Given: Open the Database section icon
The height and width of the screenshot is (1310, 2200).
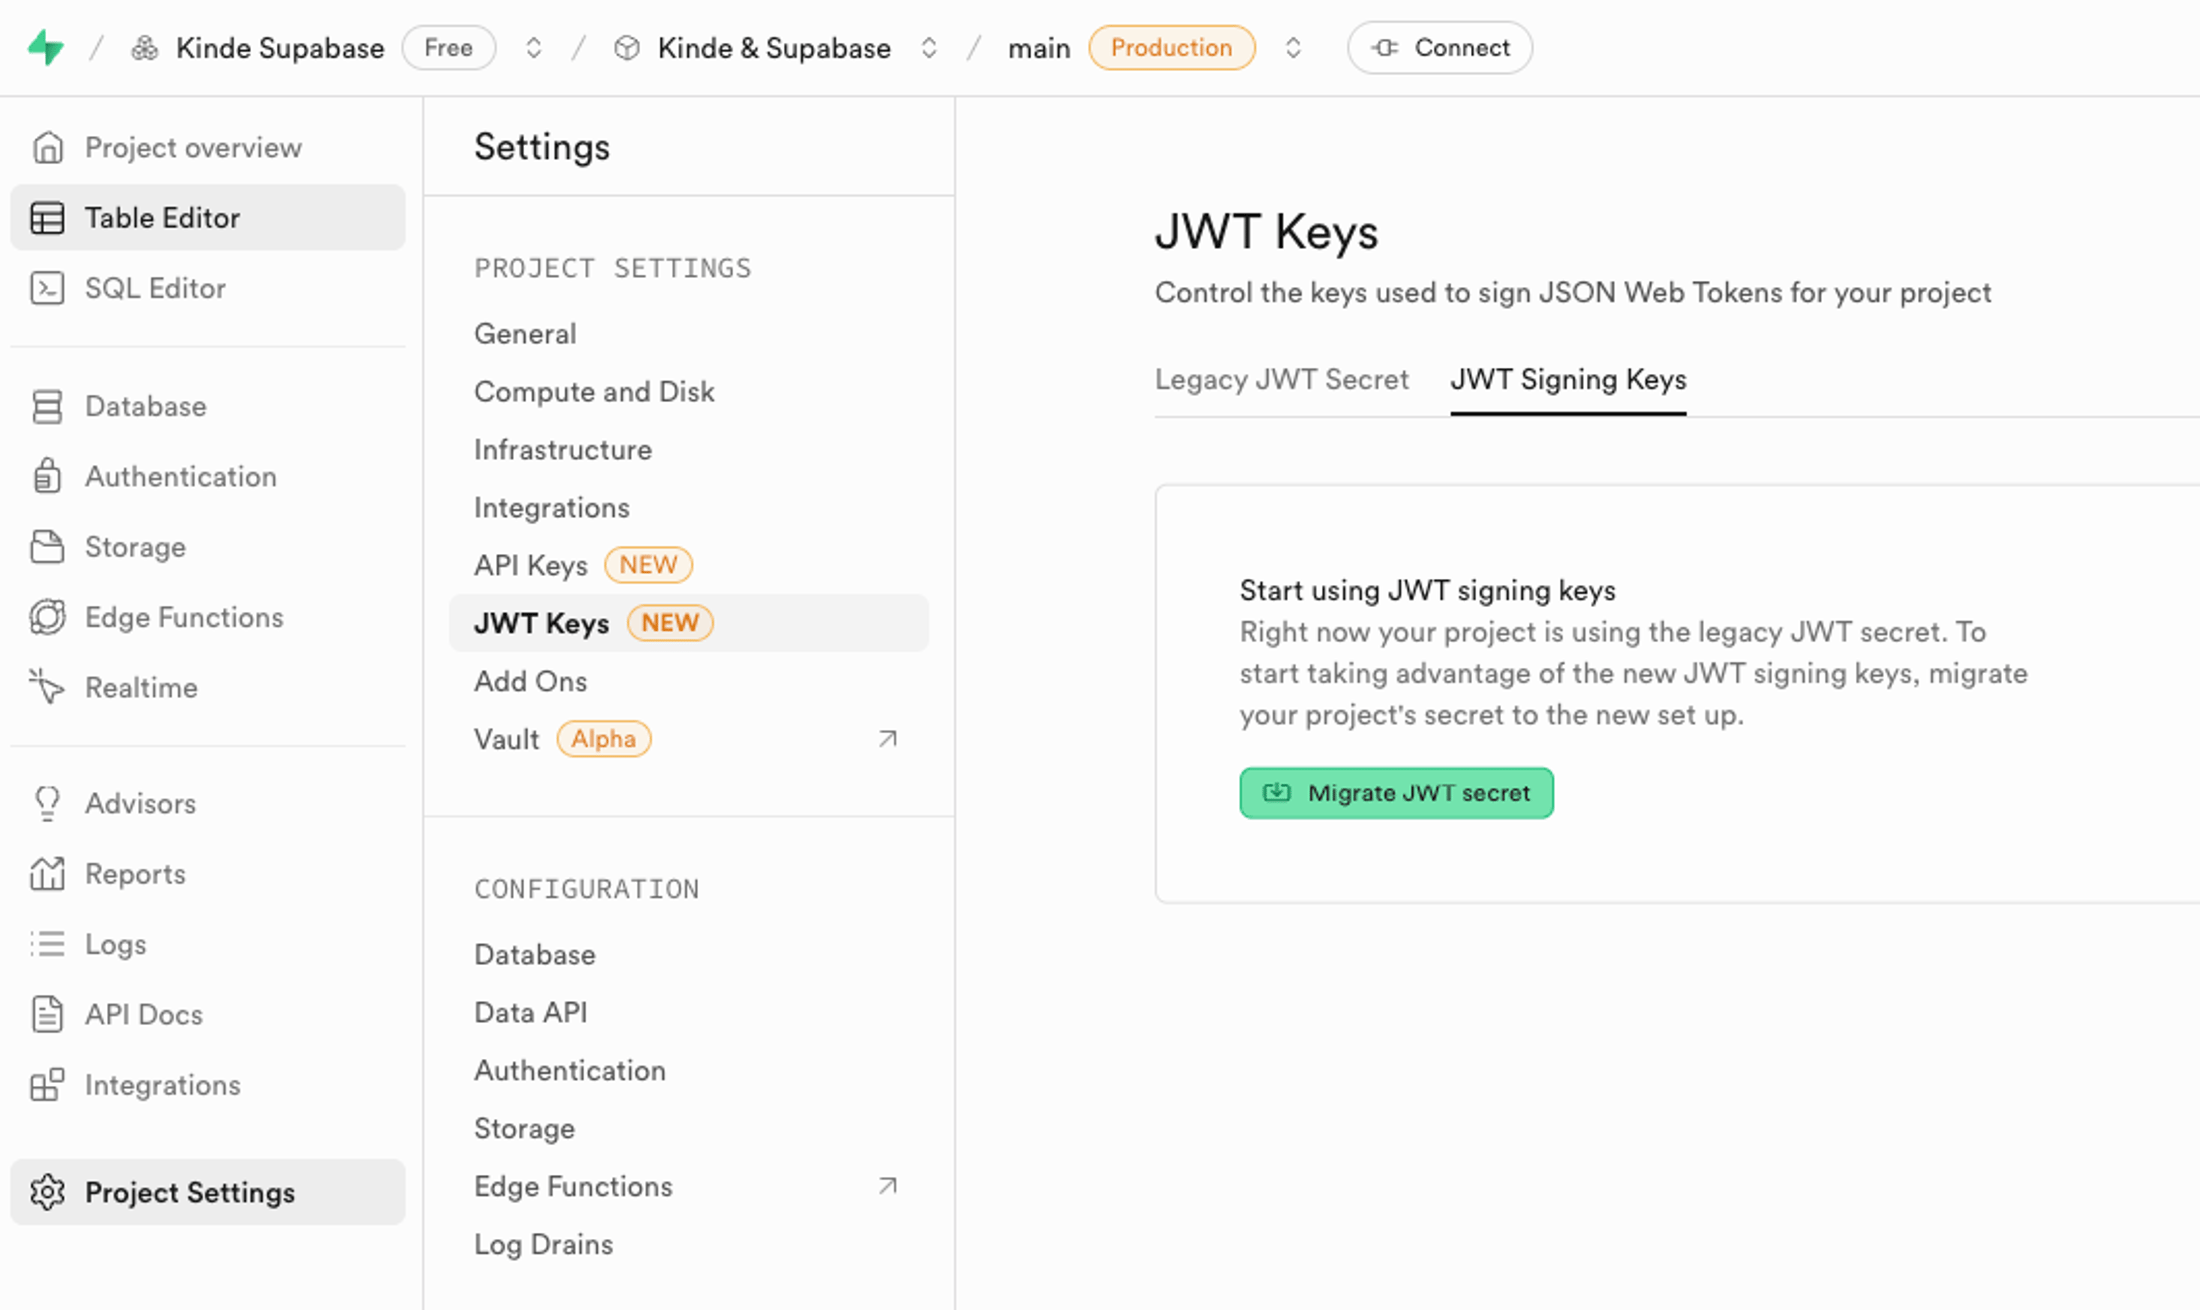Looking at the screenshot, I should click(x=47, y=406).
